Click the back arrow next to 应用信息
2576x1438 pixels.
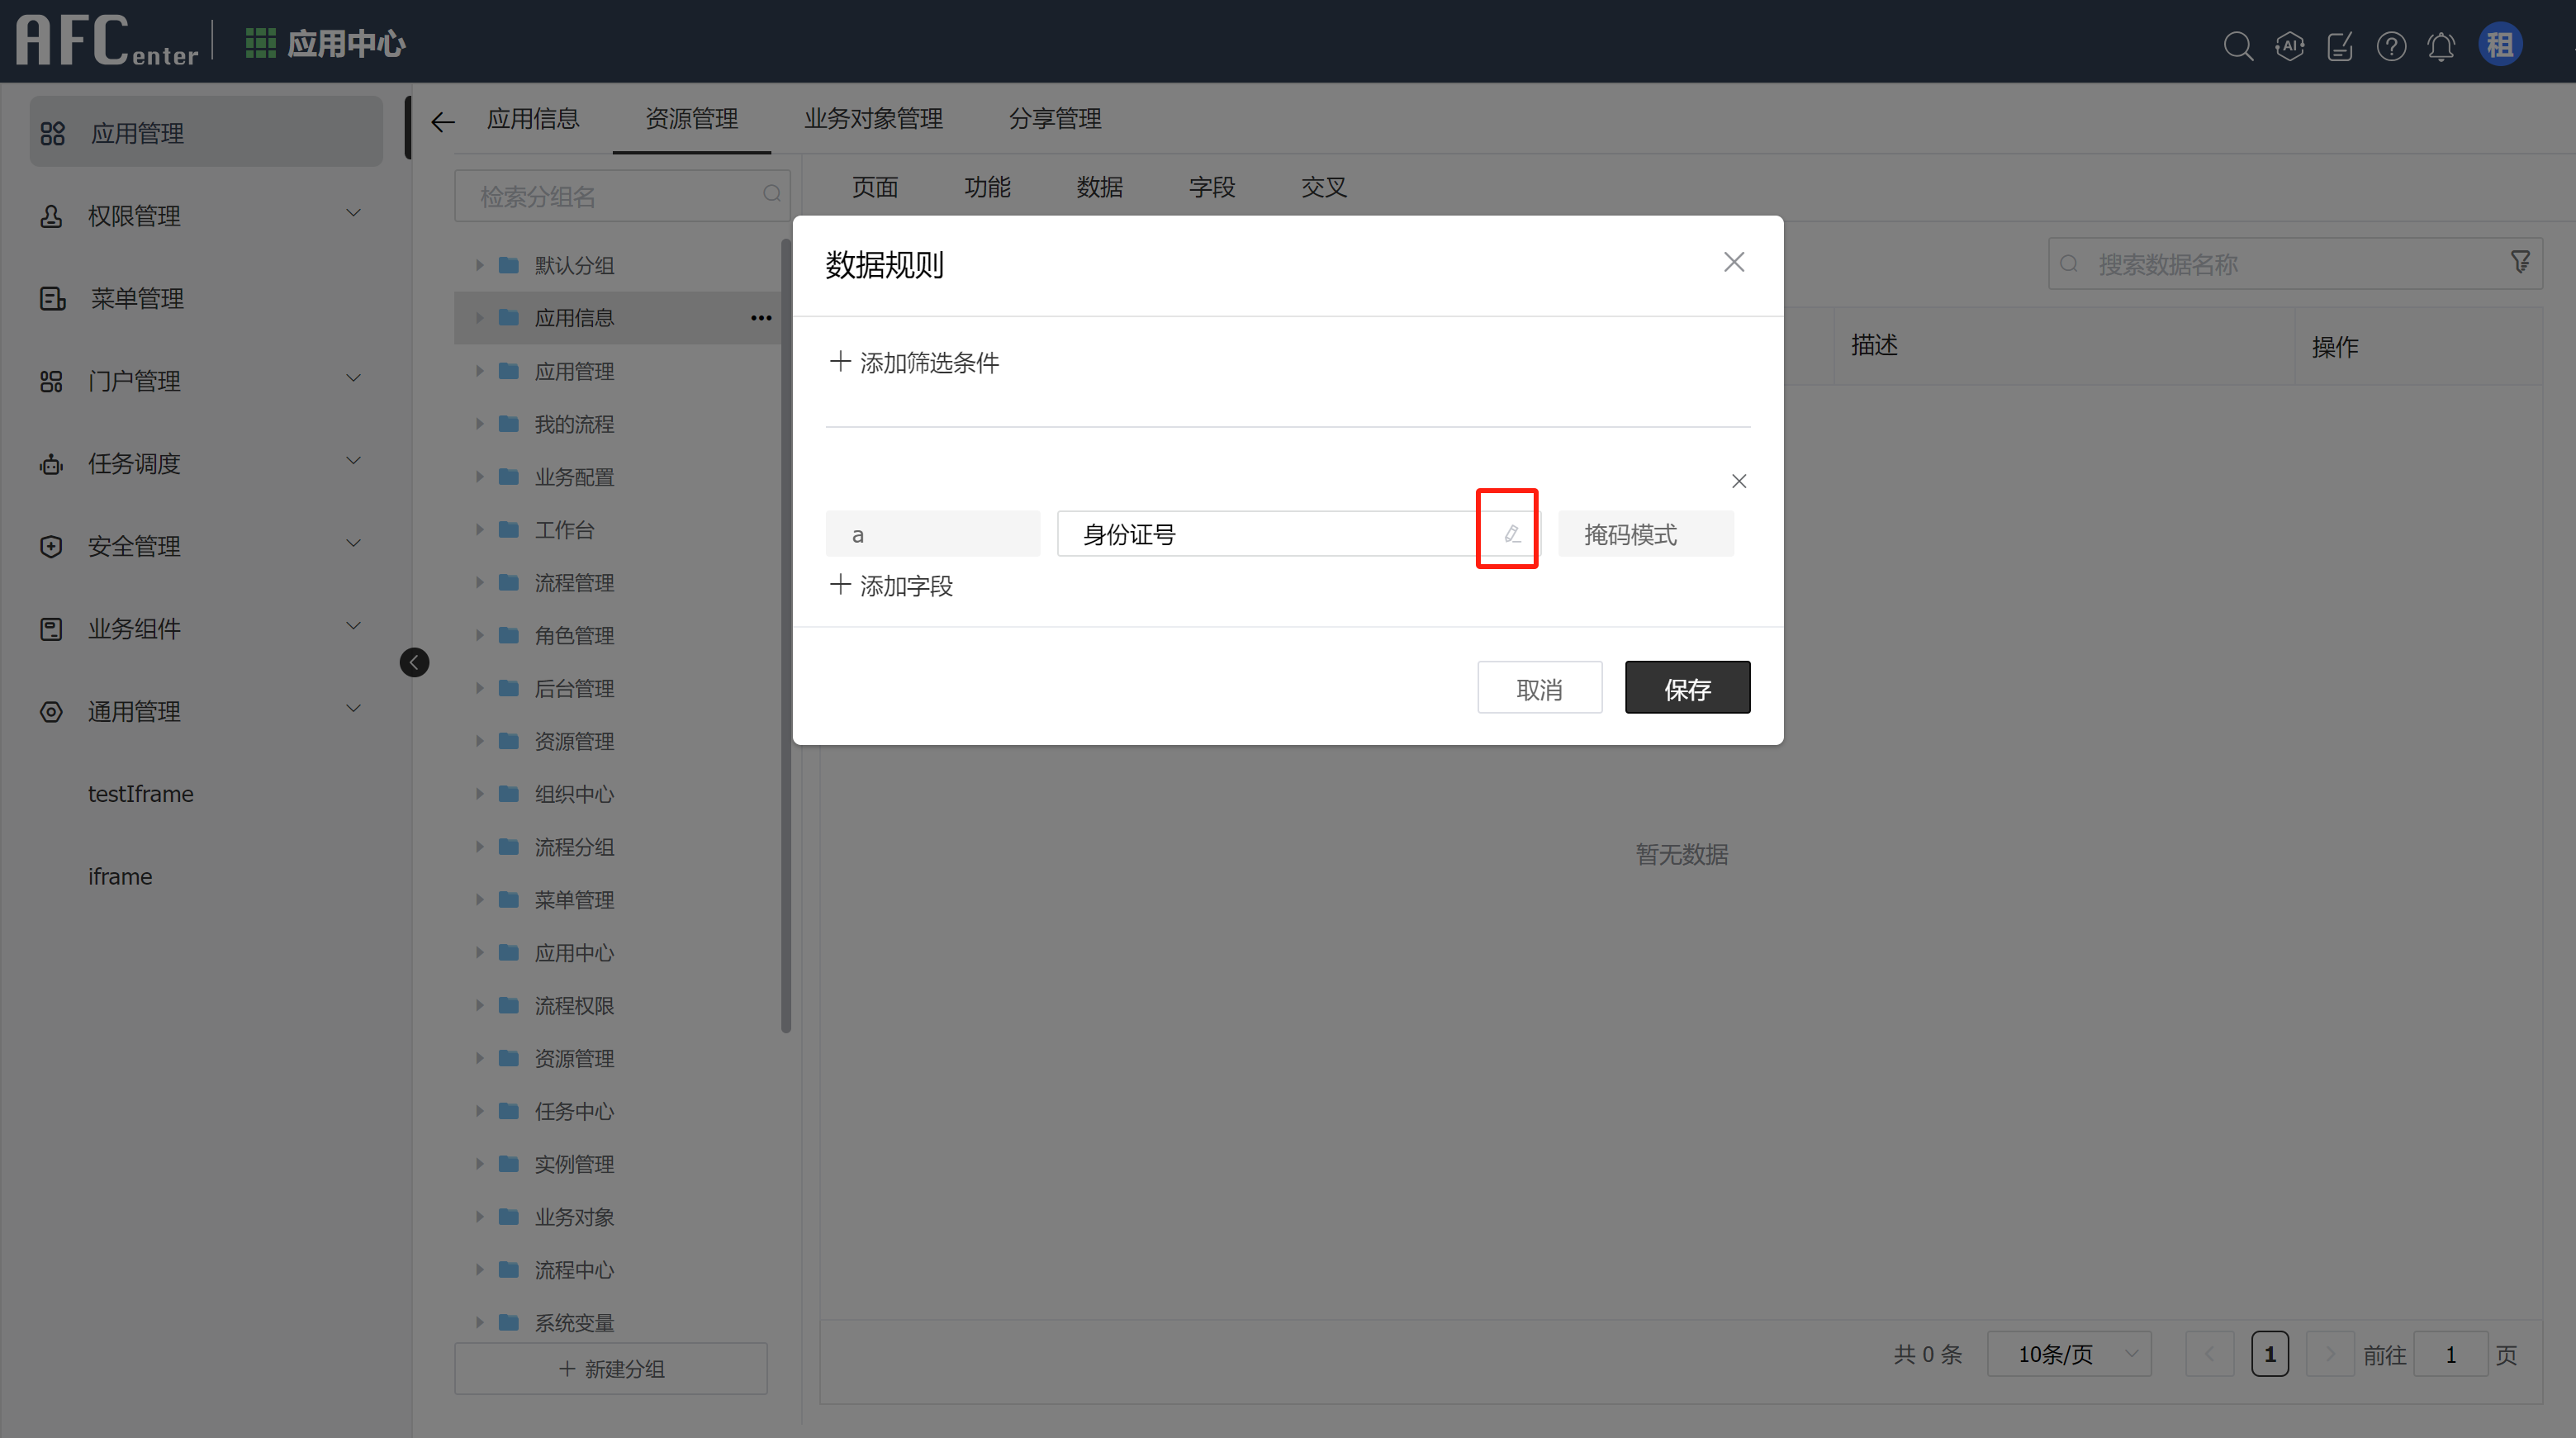(443, 120)
